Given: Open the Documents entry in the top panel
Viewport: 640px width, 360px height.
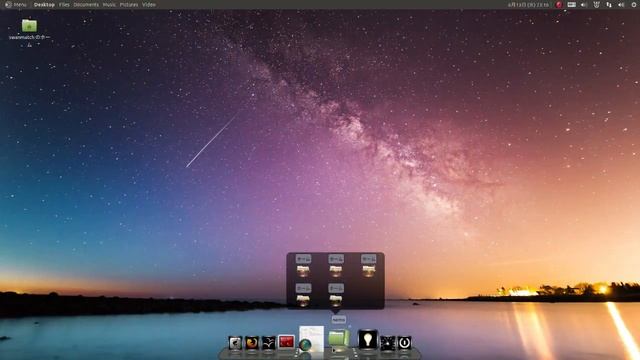Looking at the screenshot, I should 86,4.
